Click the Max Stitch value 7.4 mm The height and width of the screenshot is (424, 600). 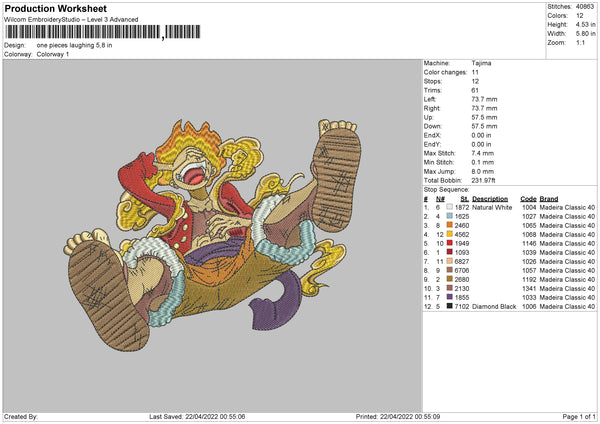(483, 153)
